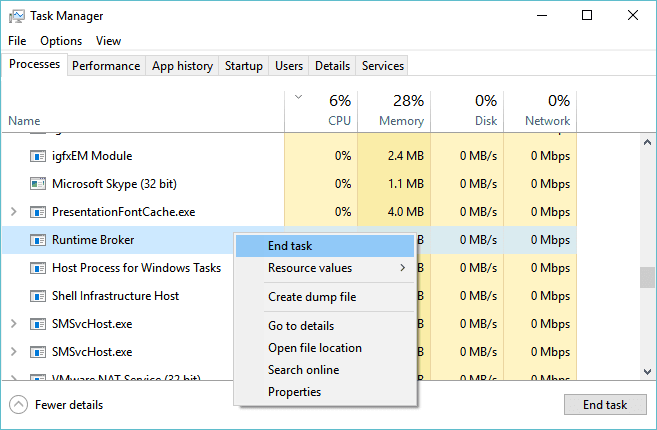Choose Go to details in context menu

tap(325, 326)
